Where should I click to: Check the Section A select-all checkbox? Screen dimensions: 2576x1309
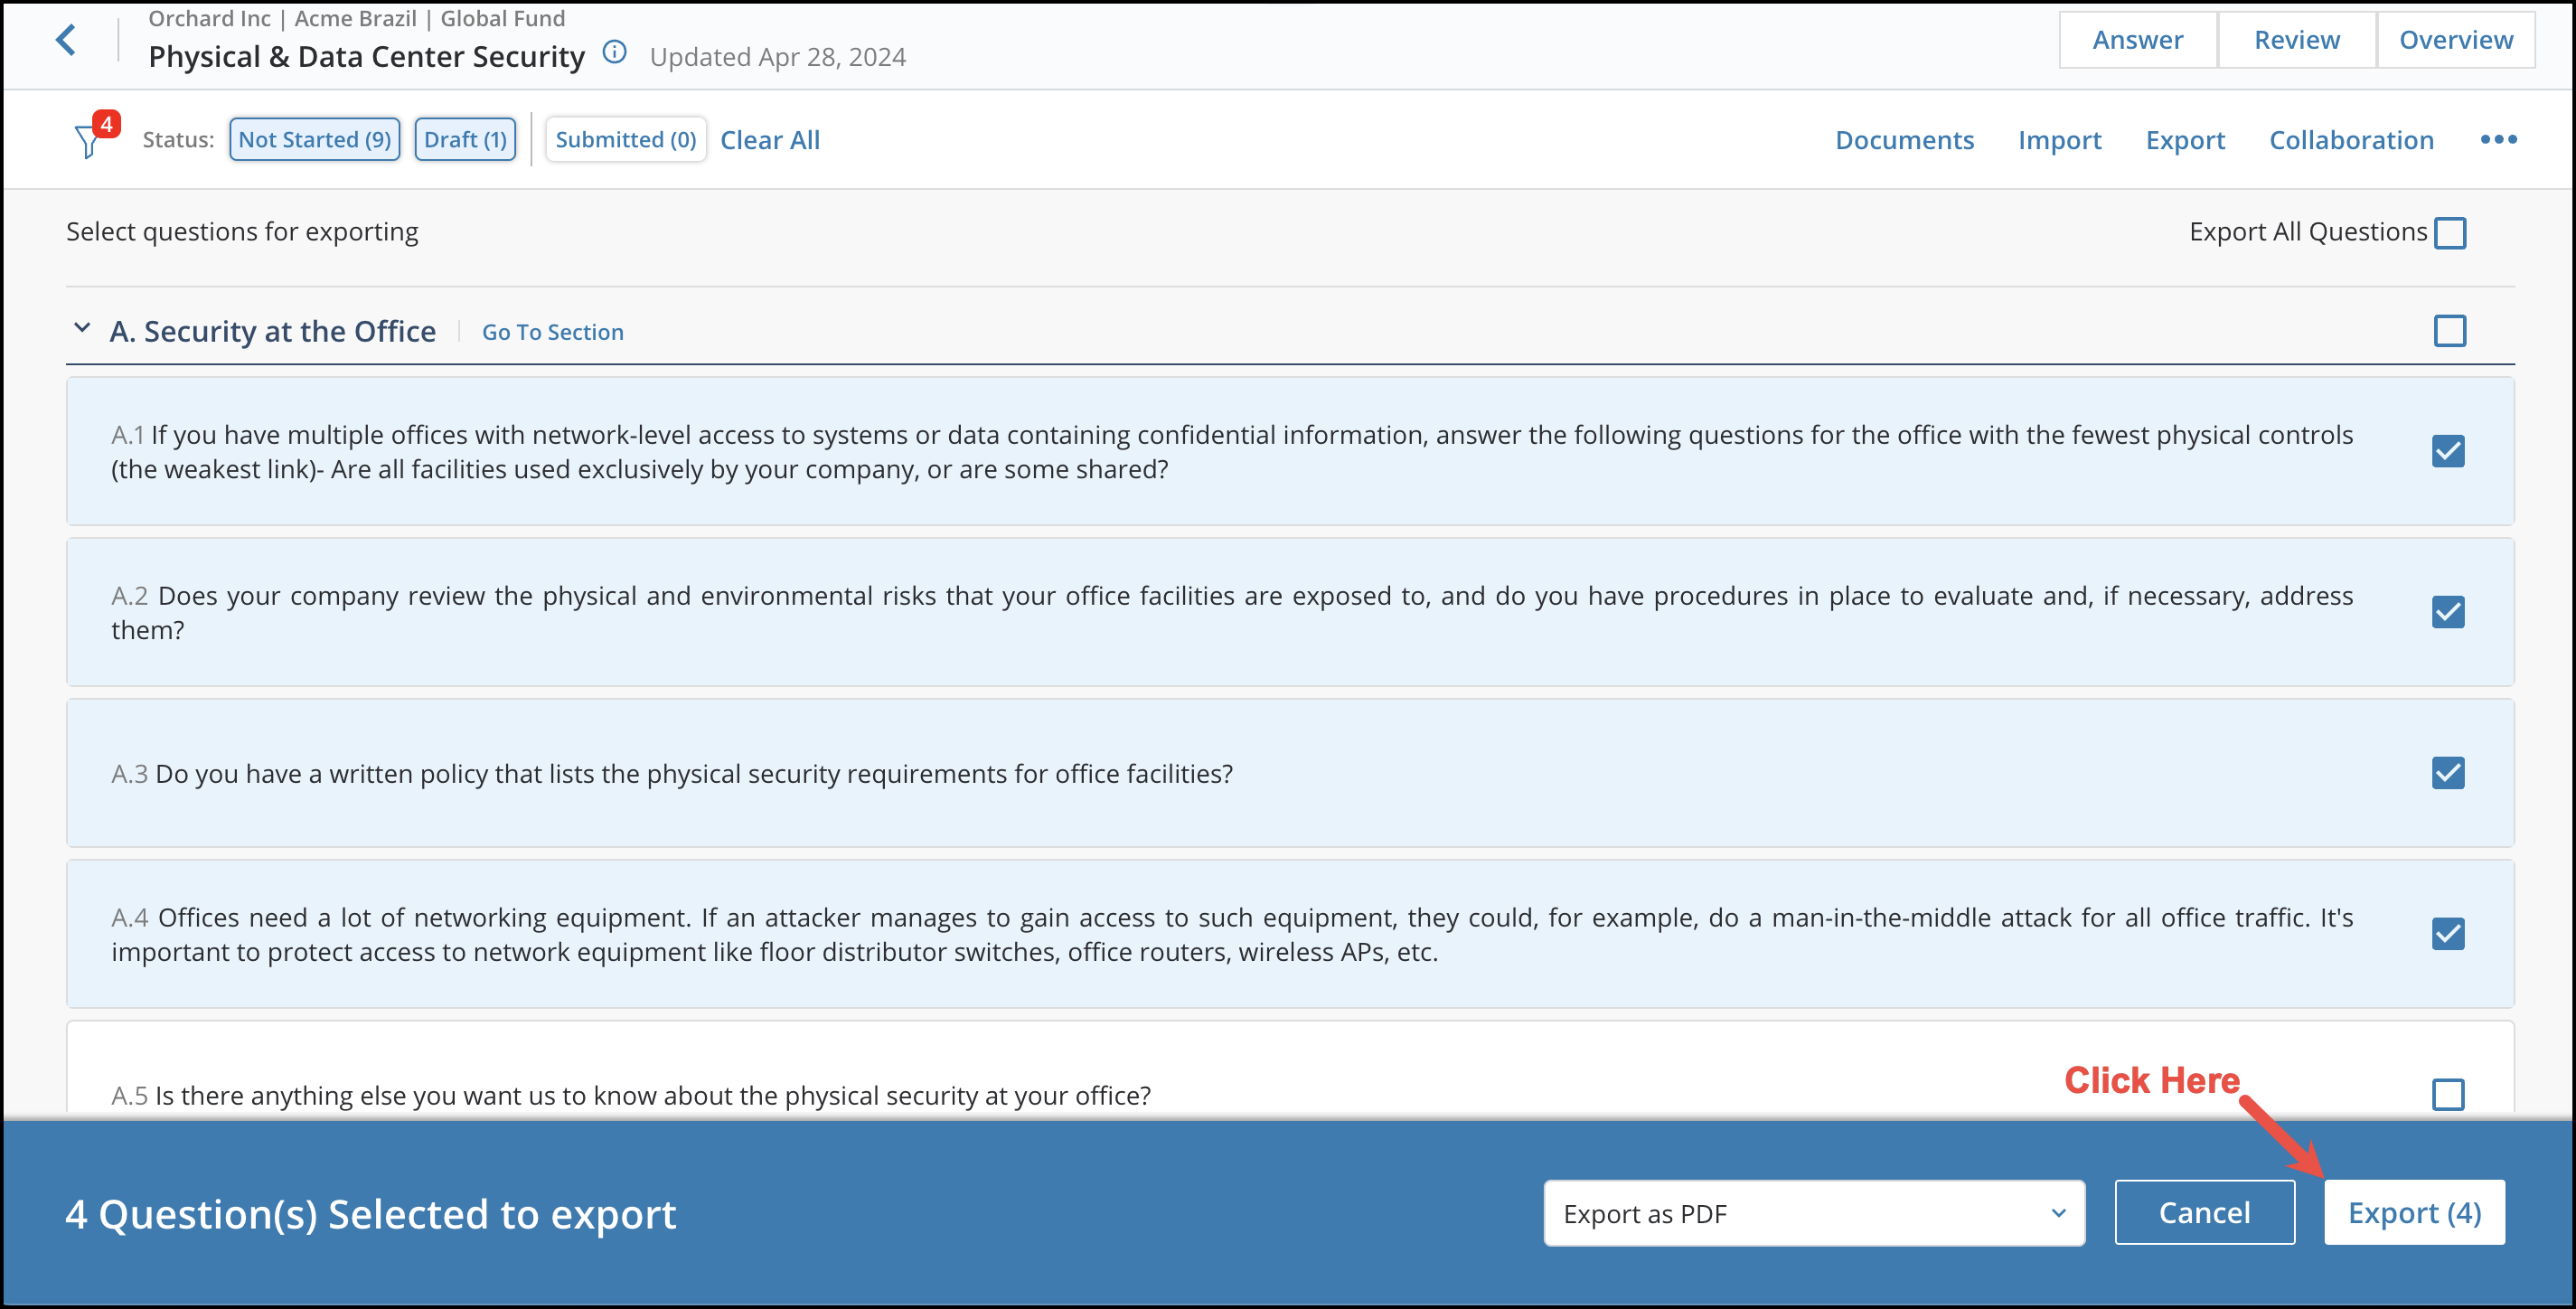pos(2450,330)
